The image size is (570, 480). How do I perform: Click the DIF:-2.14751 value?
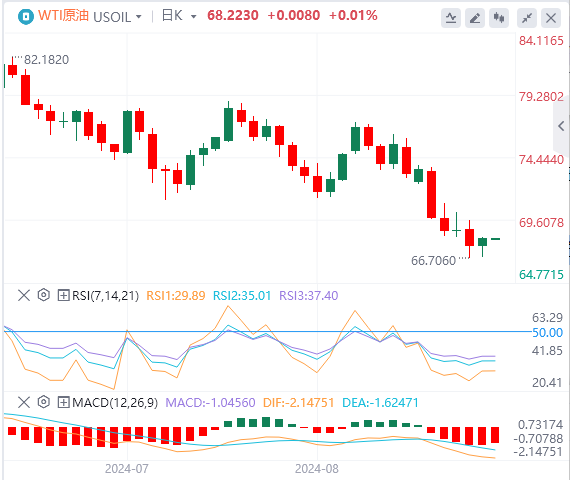[x=298, y=403]
